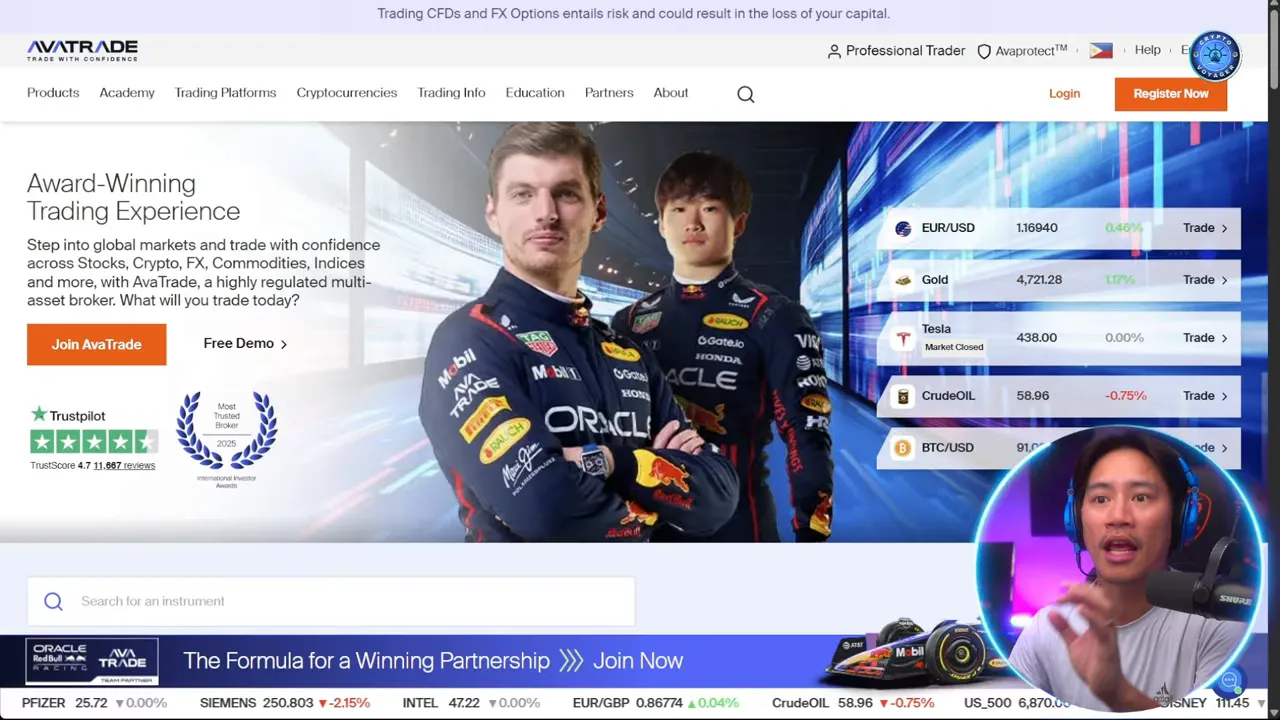Click the Tesla logo icon

click(x=903, y=338)
